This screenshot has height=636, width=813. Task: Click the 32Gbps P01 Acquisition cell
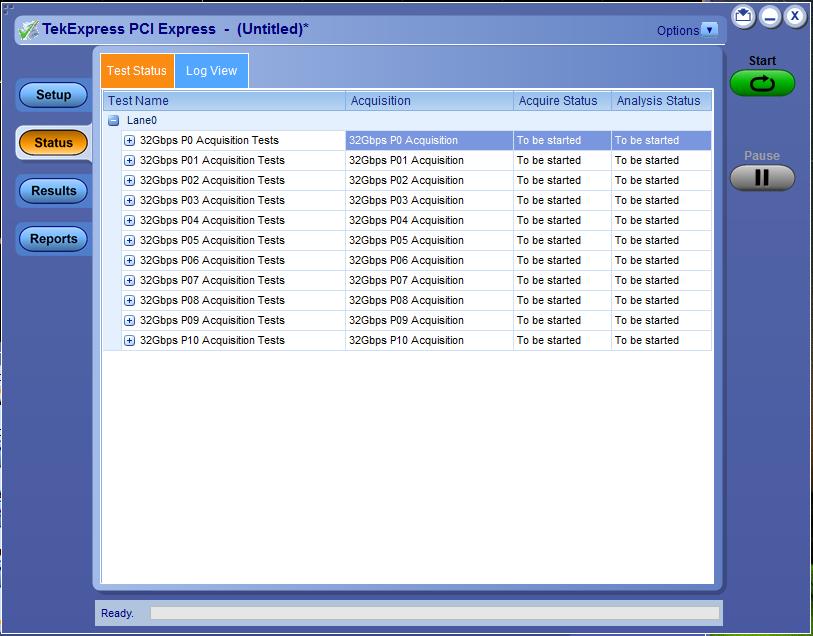(429, 161)
